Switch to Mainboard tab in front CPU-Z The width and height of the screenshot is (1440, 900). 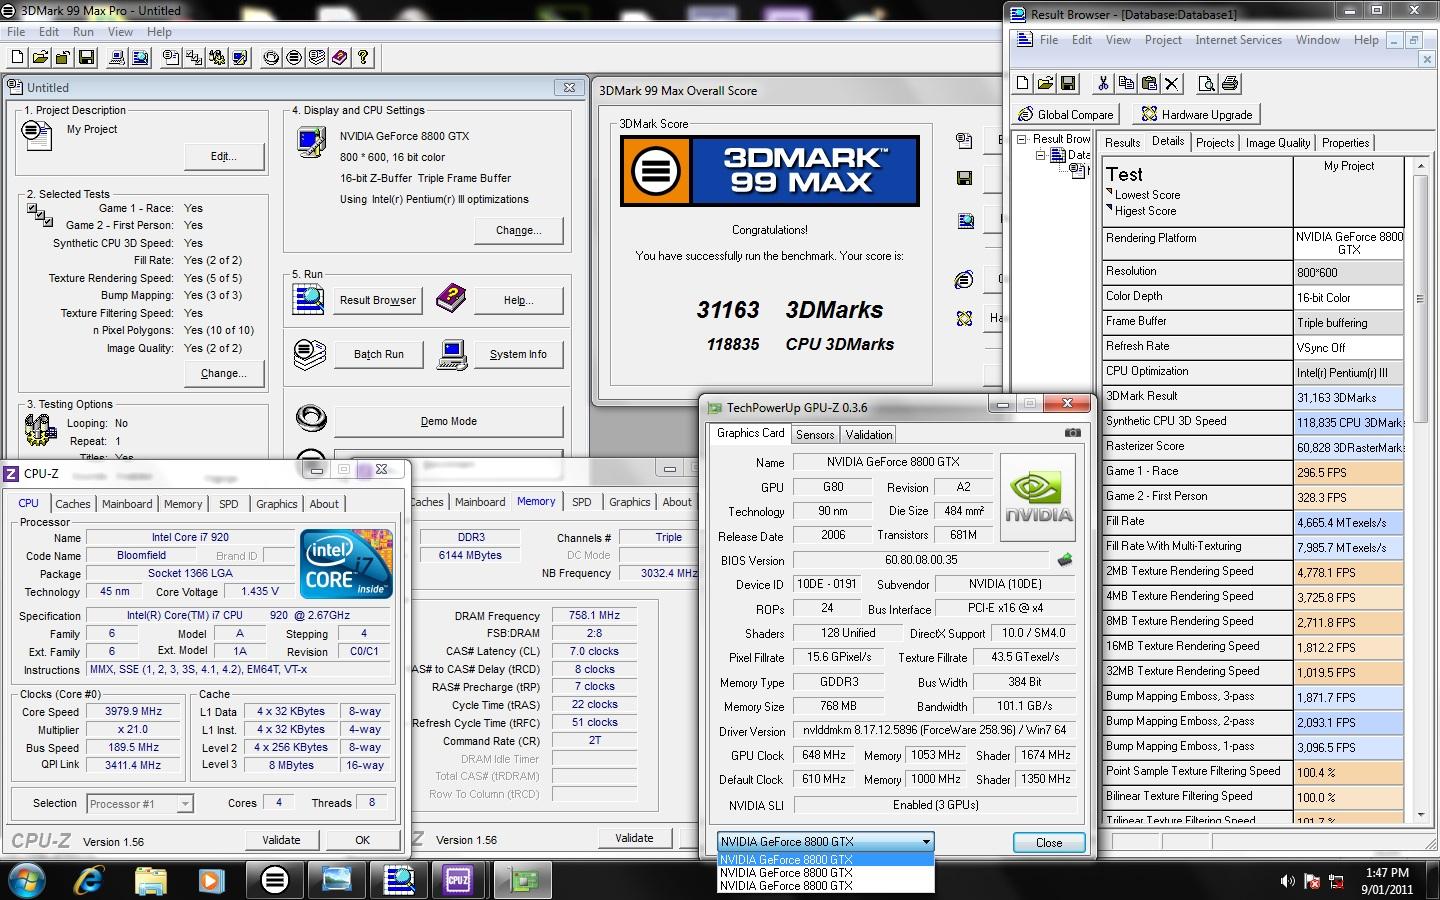pos(127,504)
